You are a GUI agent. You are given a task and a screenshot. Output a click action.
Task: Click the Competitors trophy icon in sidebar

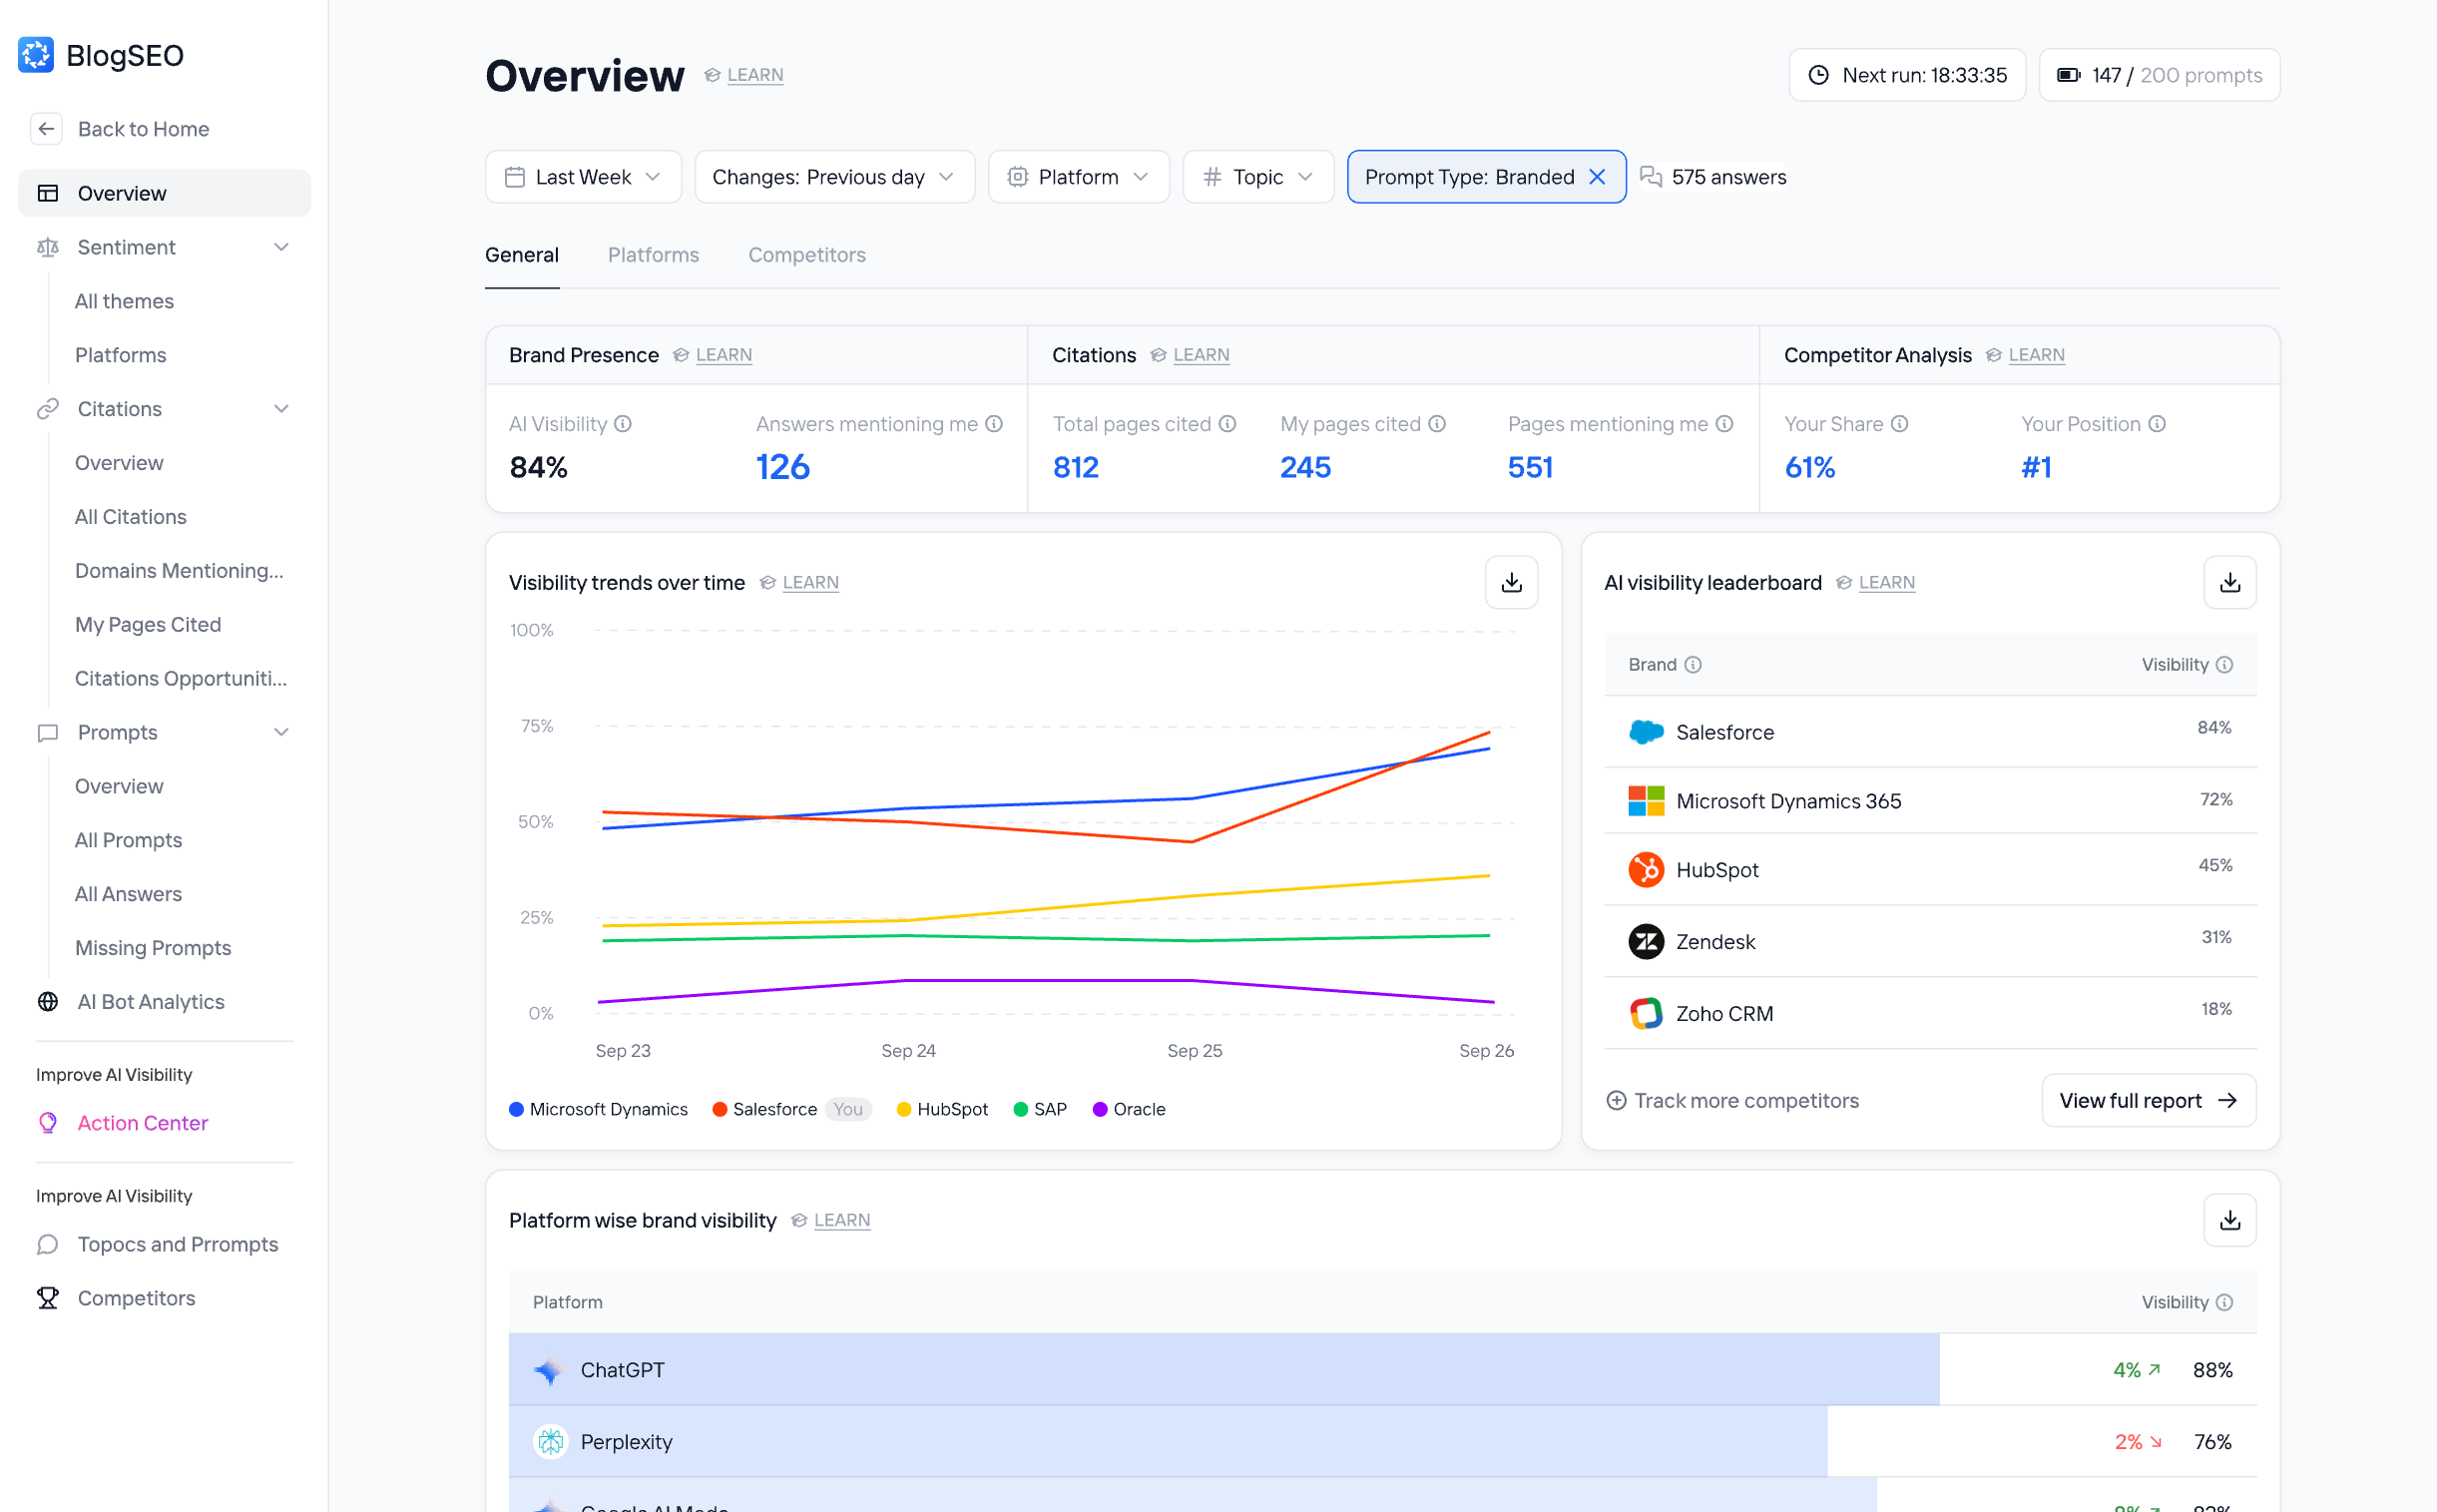click(47, 1298)
